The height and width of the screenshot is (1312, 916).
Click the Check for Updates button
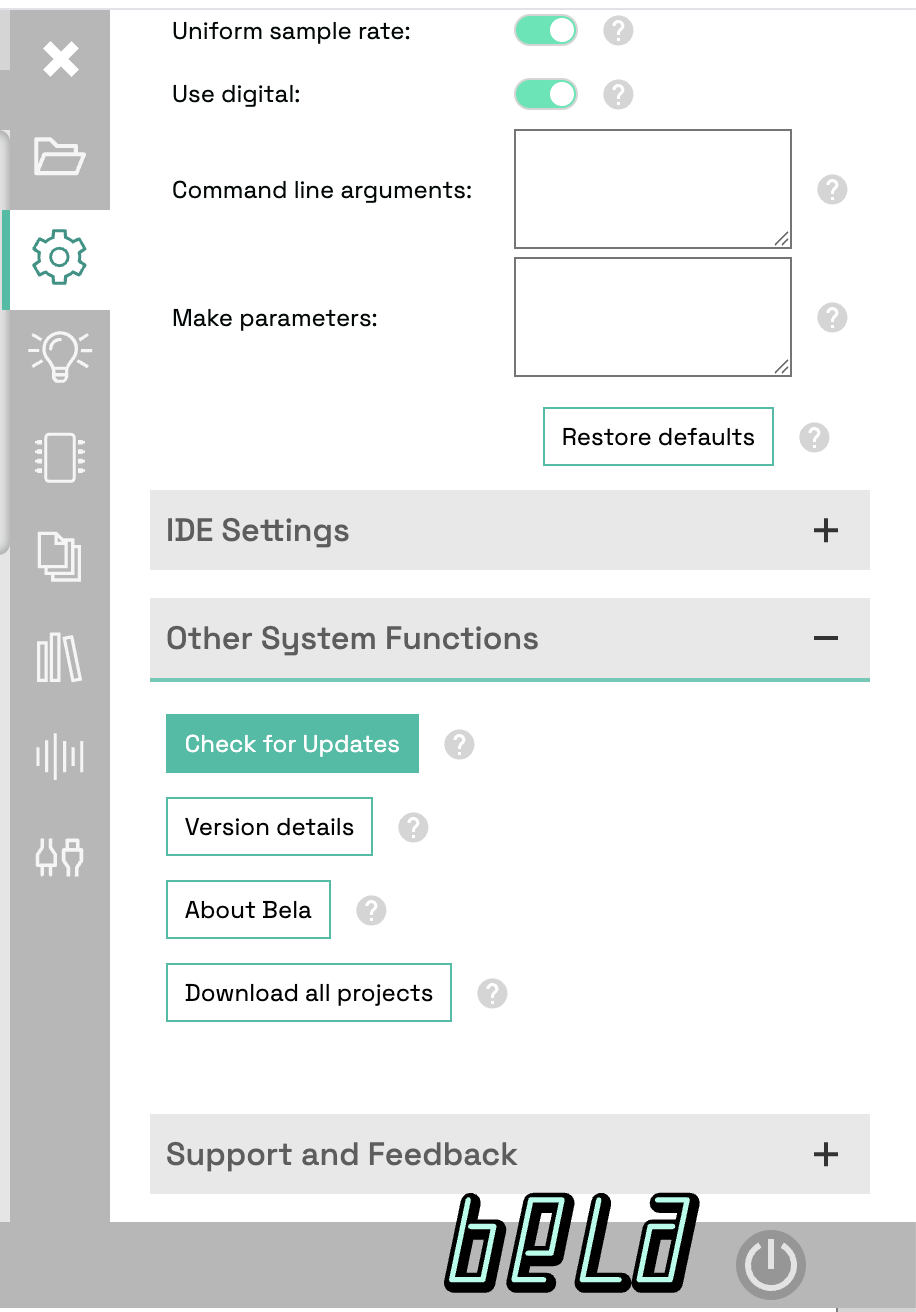coord(292,744)
